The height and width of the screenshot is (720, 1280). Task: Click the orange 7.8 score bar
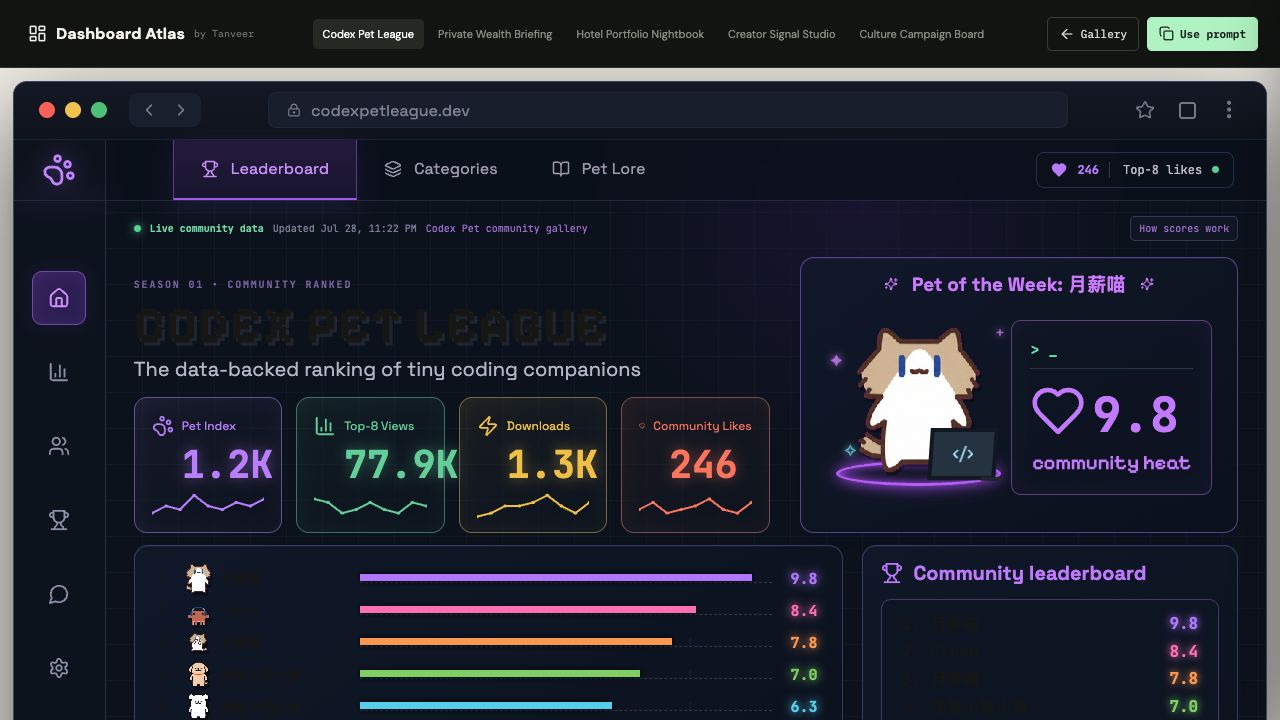tap(516, 642)
